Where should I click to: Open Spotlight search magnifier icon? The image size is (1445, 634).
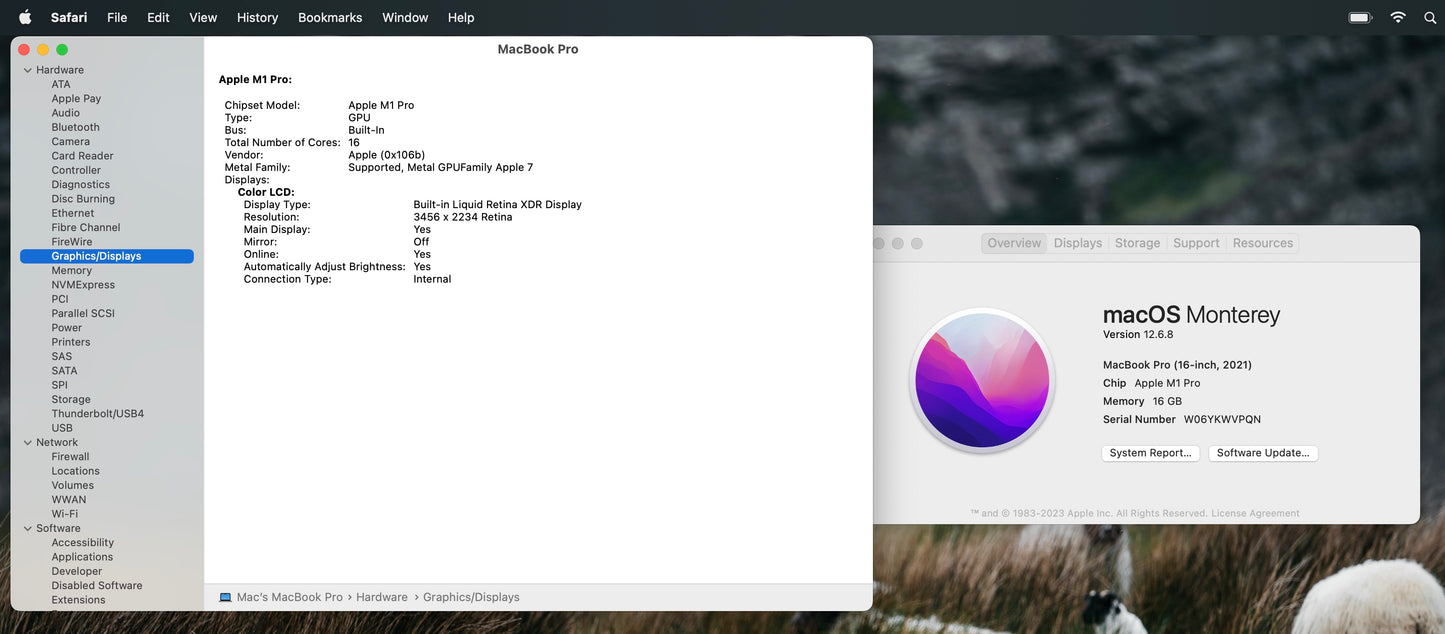(1430, 17)
